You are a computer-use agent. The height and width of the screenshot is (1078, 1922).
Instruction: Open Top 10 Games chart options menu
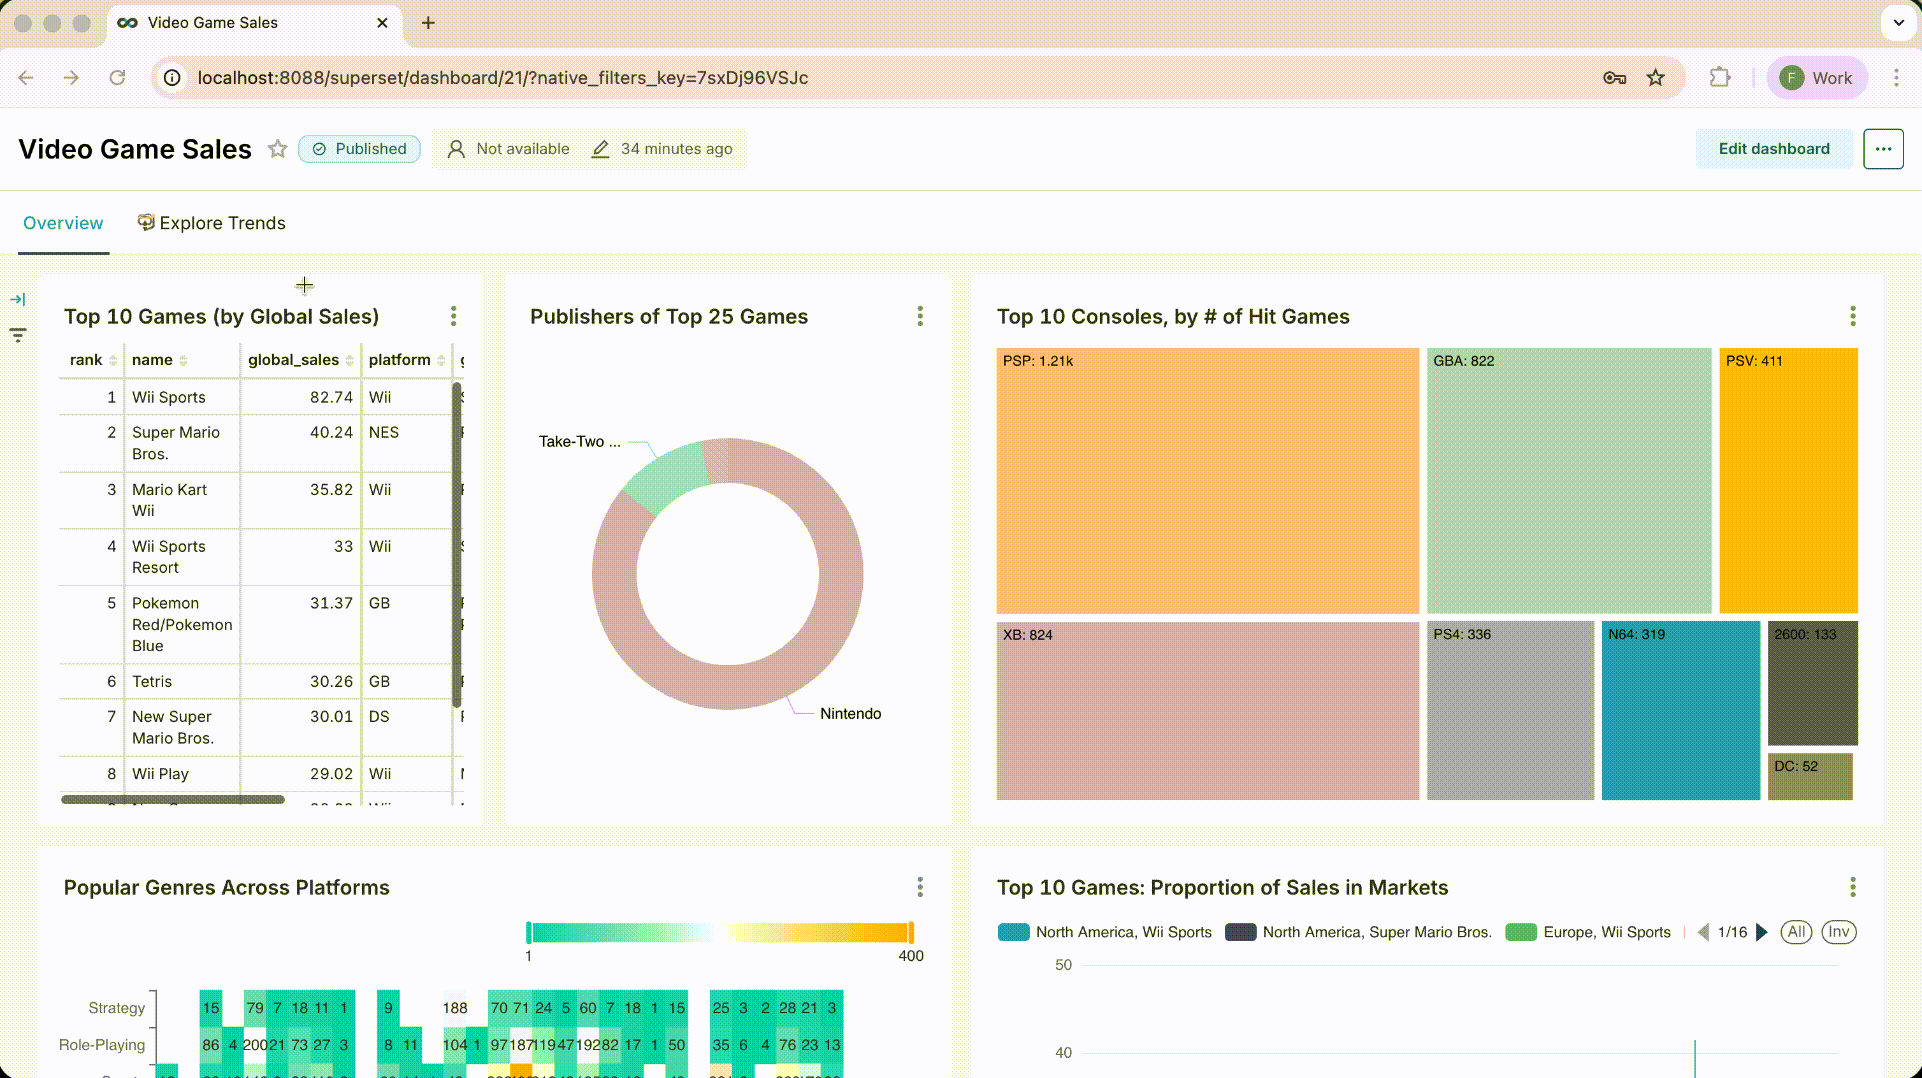(x=453, y=317)
